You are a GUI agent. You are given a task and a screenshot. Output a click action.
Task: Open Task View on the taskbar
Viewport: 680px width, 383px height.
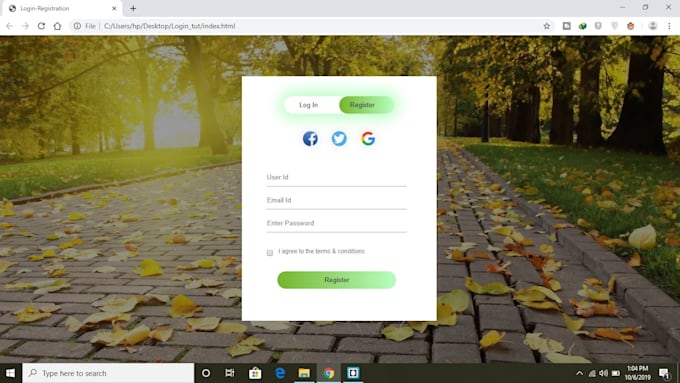[x=230, y=373]
